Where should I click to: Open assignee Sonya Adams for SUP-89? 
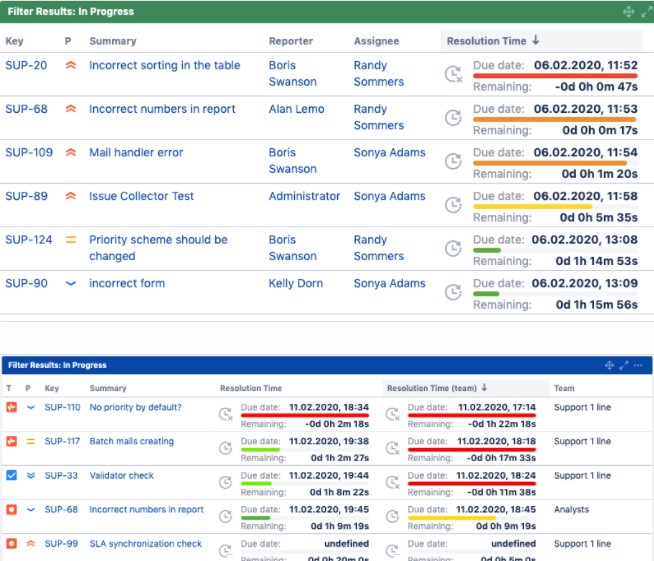coord(390,196)
